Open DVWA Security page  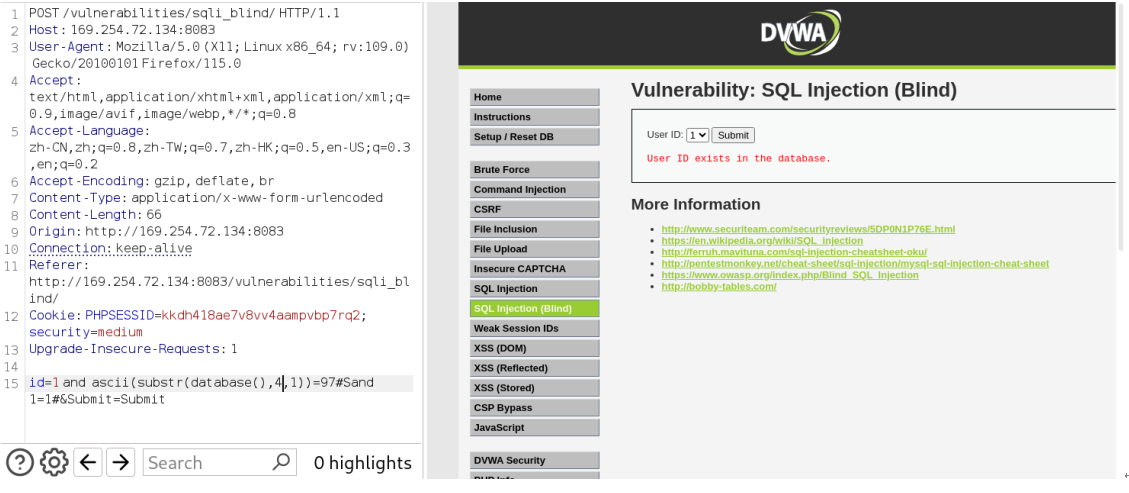pyautogui.click(x=534, y=461)
